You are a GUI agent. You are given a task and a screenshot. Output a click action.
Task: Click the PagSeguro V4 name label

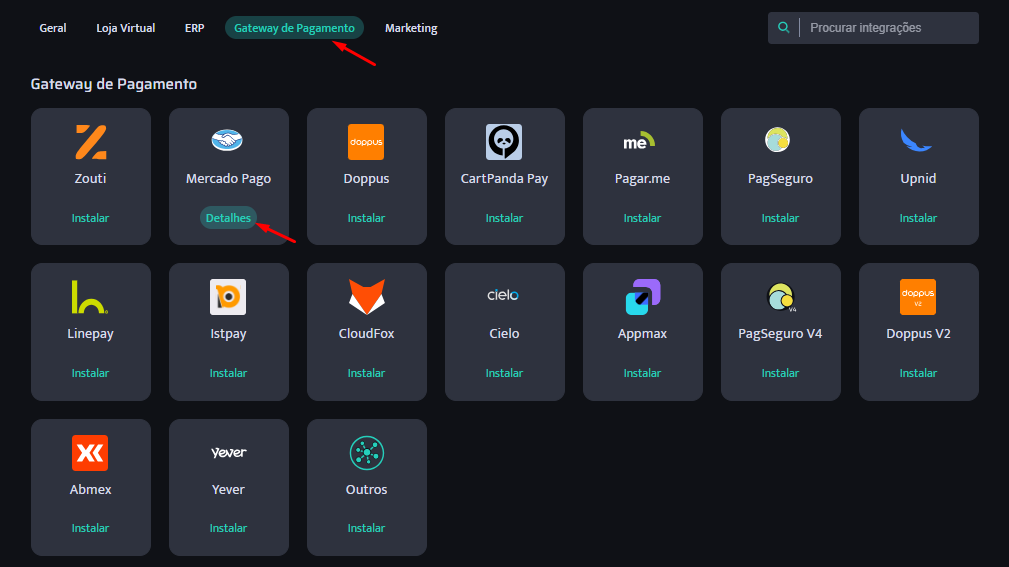tap(780, 334)
